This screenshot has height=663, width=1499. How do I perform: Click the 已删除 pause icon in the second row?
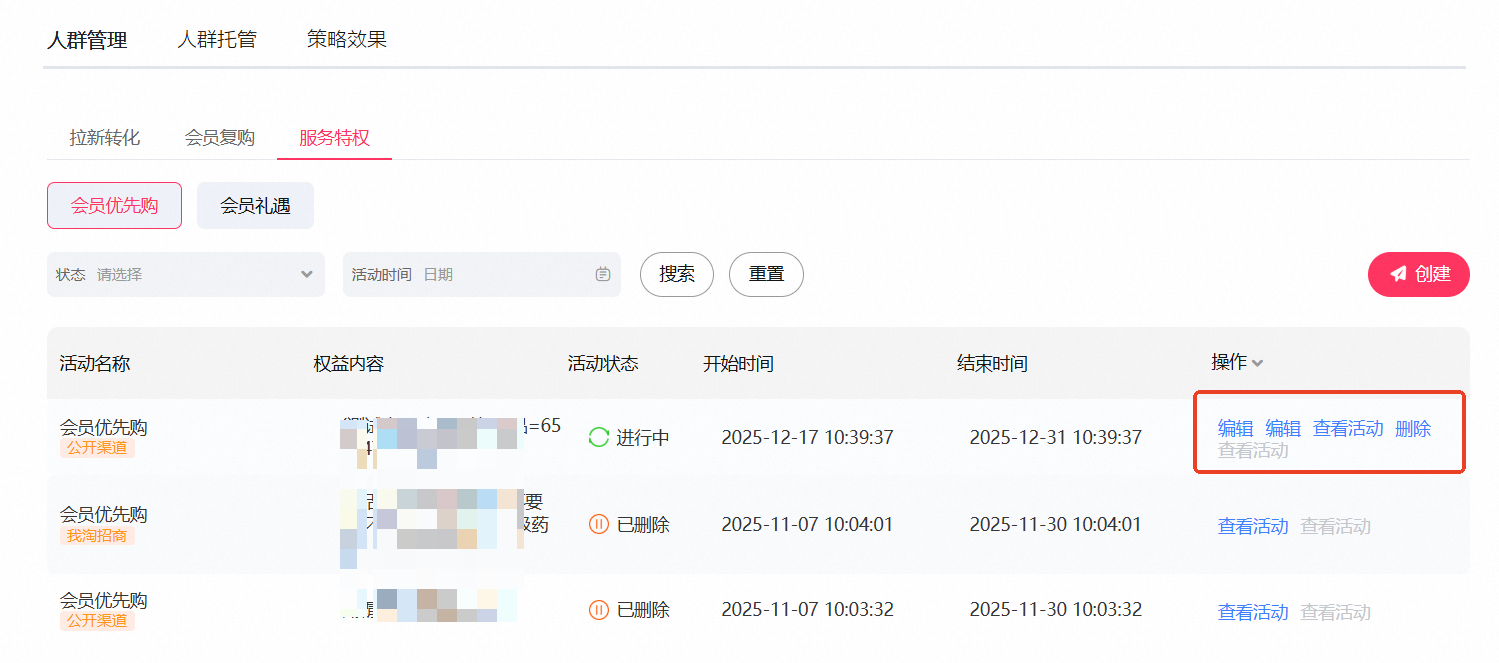click(x=598, y=524)
